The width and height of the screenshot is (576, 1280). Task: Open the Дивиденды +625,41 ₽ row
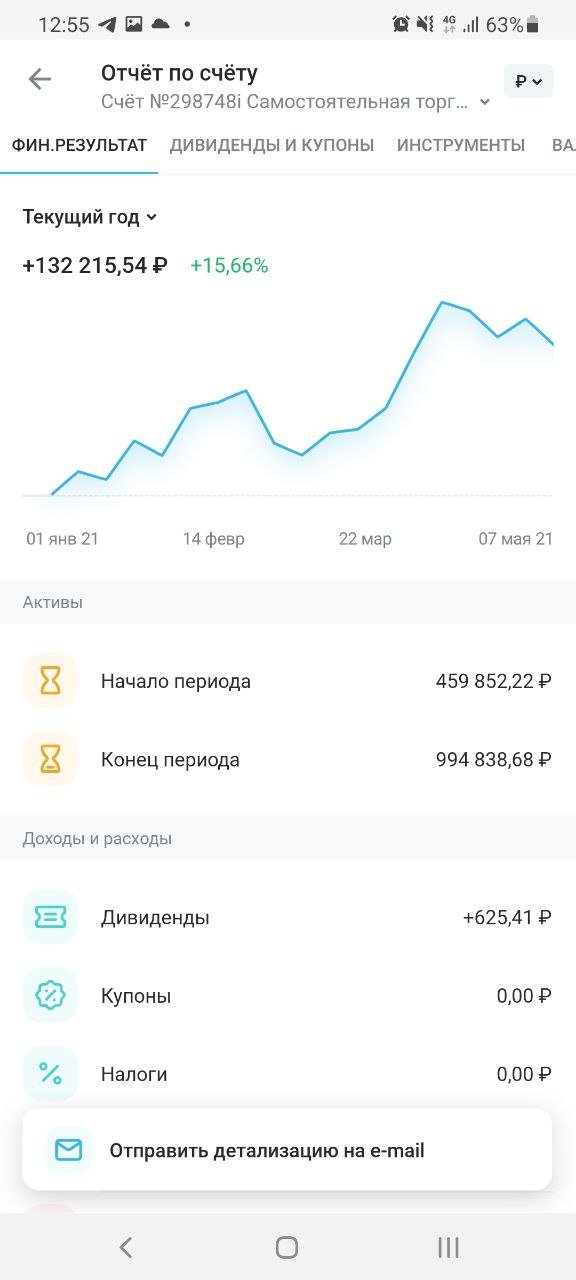(x=288, y=917)
